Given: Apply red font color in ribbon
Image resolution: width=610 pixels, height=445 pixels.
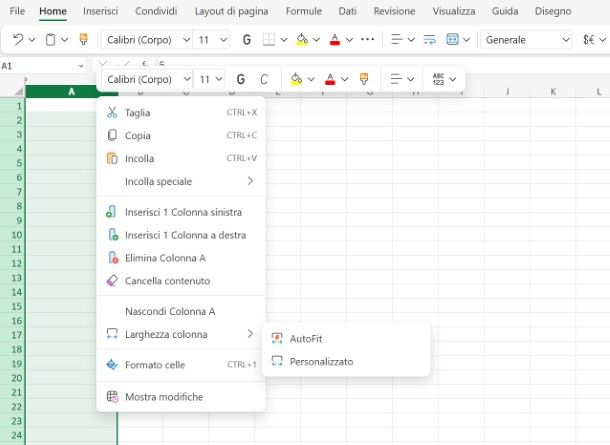Looking at the screenshot, I should point(335,40).
